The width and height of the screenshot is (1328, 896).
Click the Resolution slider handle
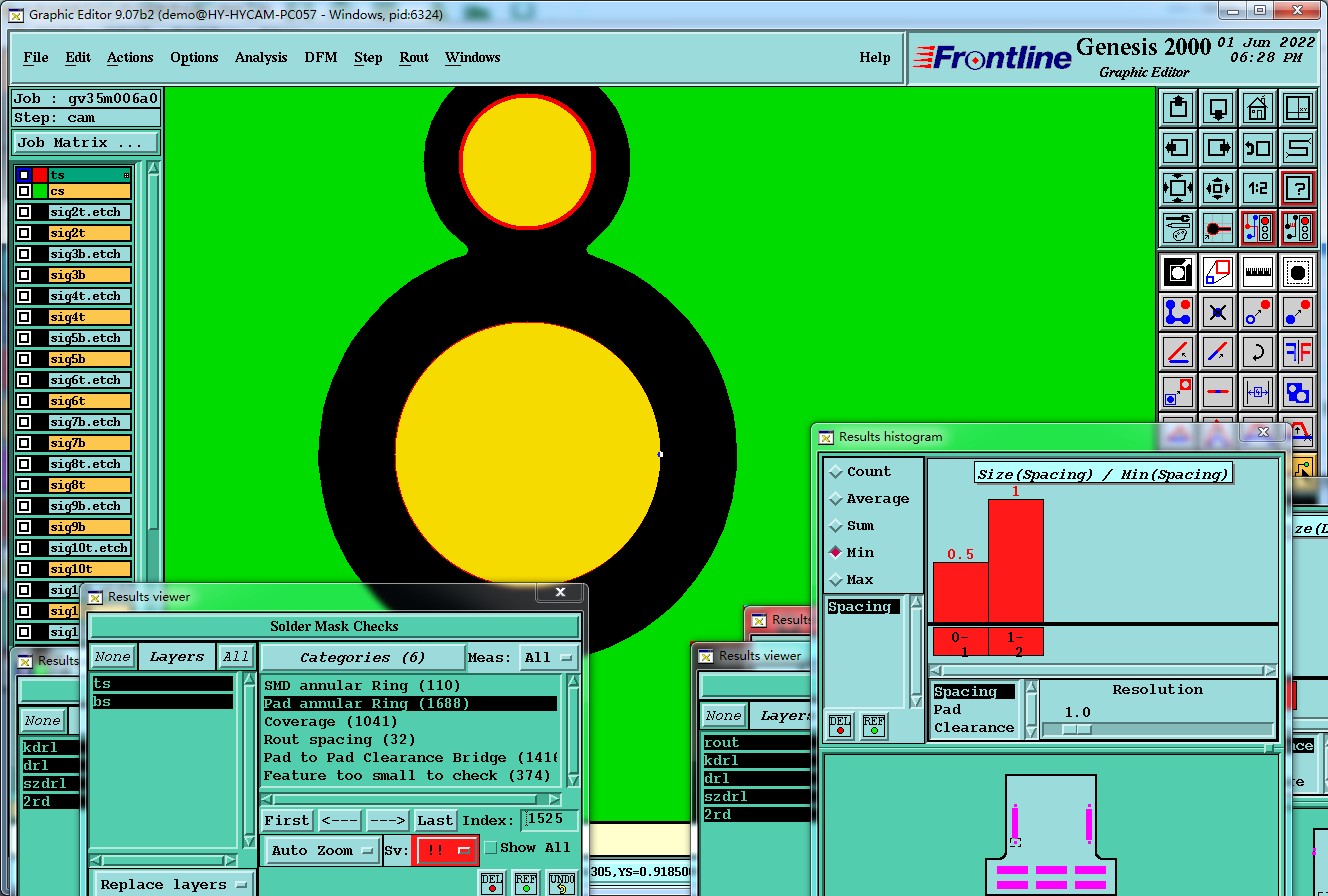(1076, 729)
